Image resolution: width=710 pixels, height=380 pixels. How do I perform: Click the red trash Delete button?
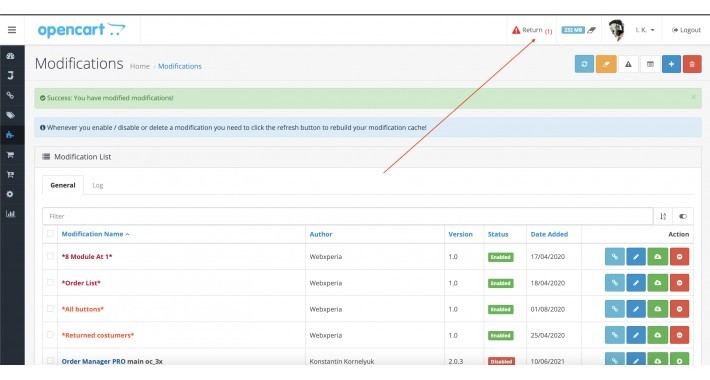tap(692, 64)
